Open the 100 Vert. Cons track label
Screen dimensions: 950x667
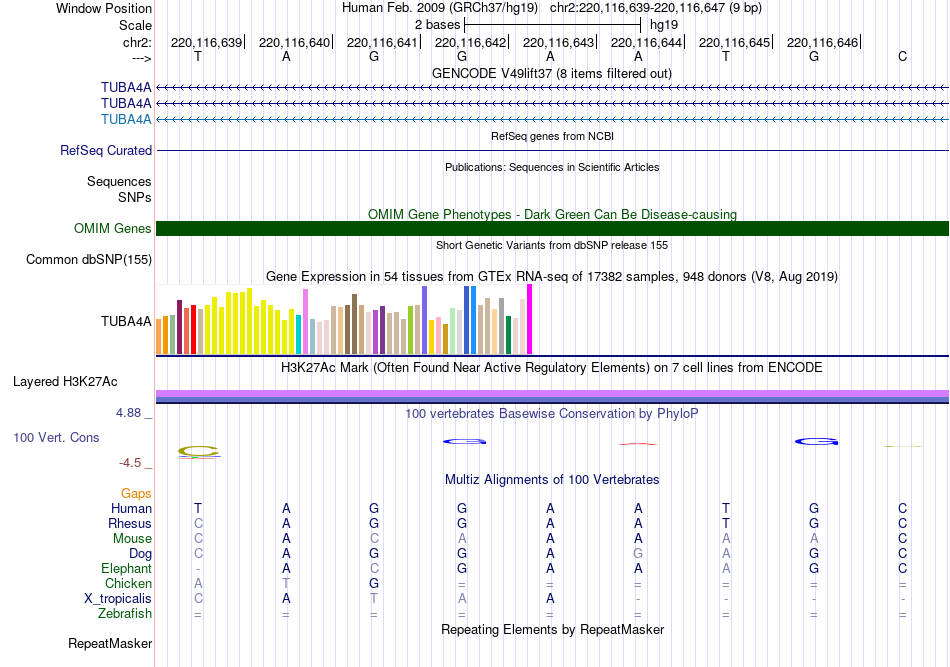56,437
